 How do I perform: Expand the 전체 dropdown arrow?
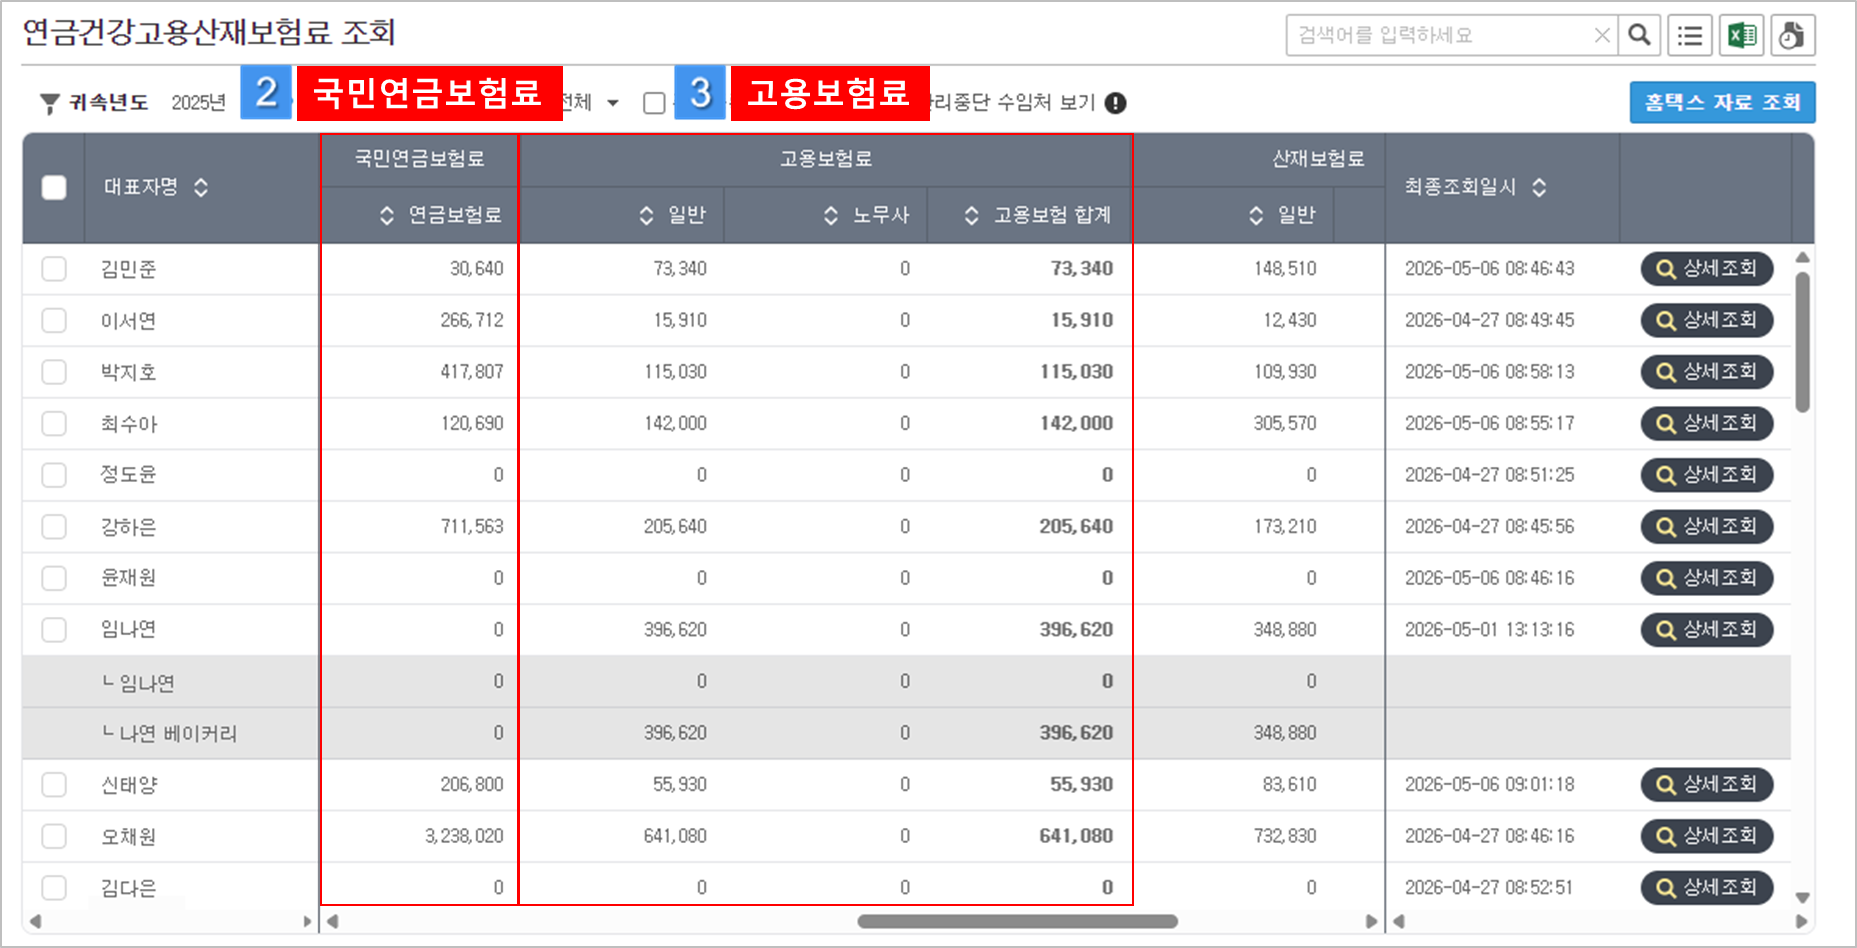pyautogui.click(x=613, y=103)
